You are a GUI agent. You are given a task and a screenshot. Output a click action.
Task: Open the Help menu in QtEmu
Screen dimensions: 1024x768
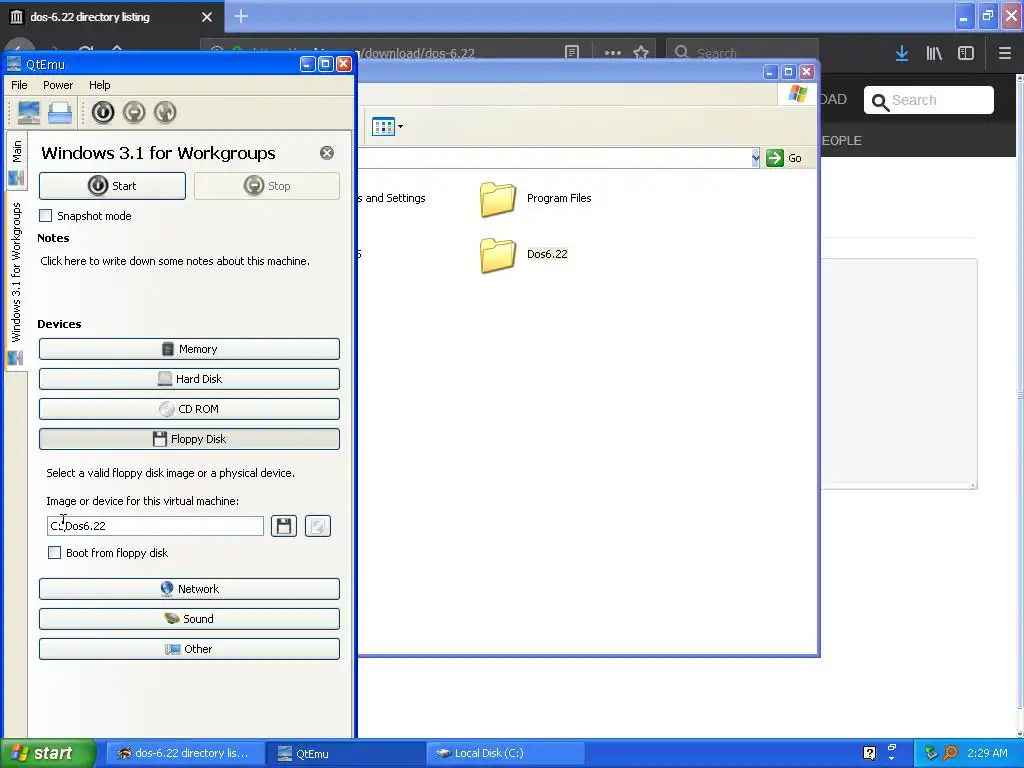(x=100, y=85)
